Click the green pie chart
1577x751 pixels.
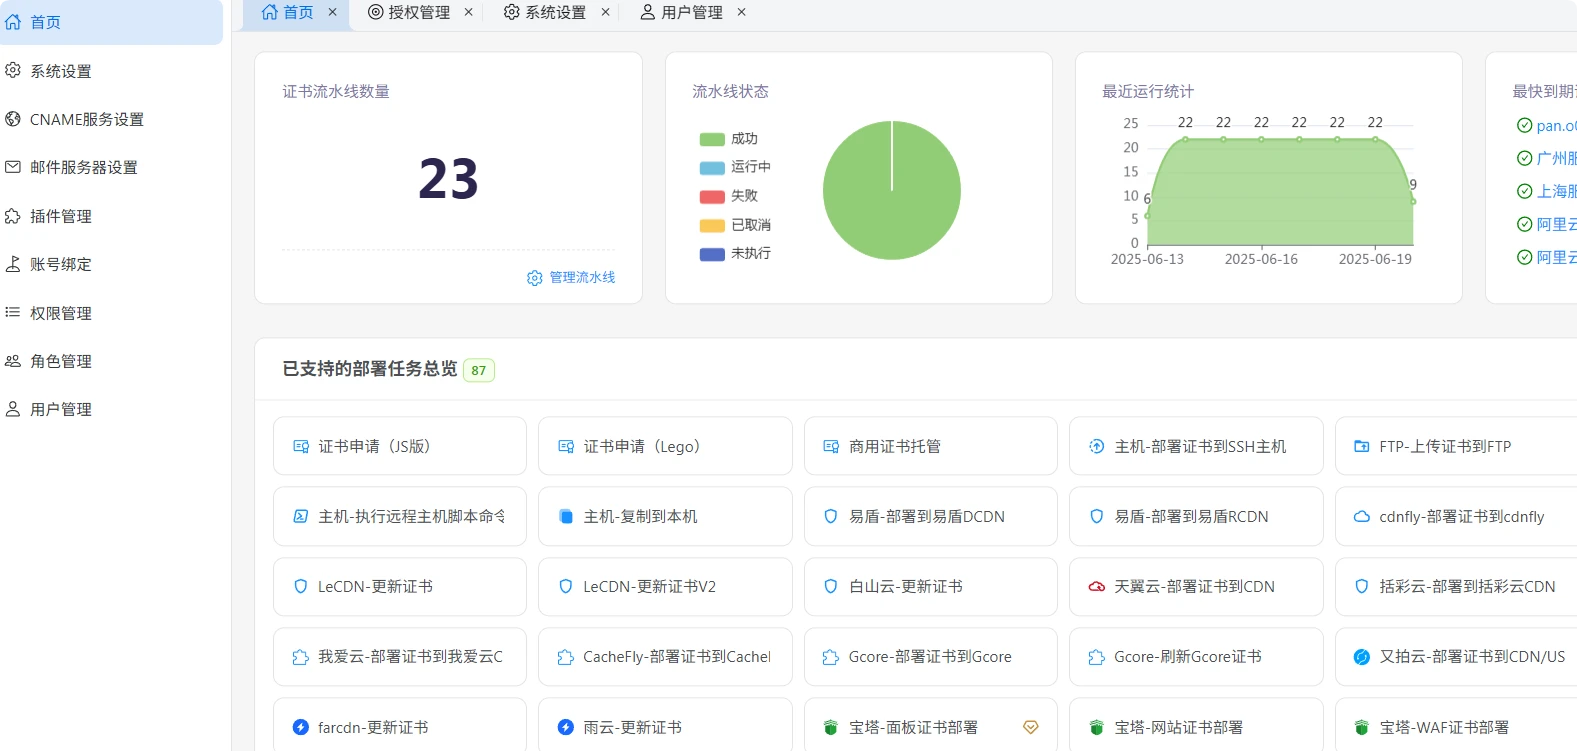[892, 190]
